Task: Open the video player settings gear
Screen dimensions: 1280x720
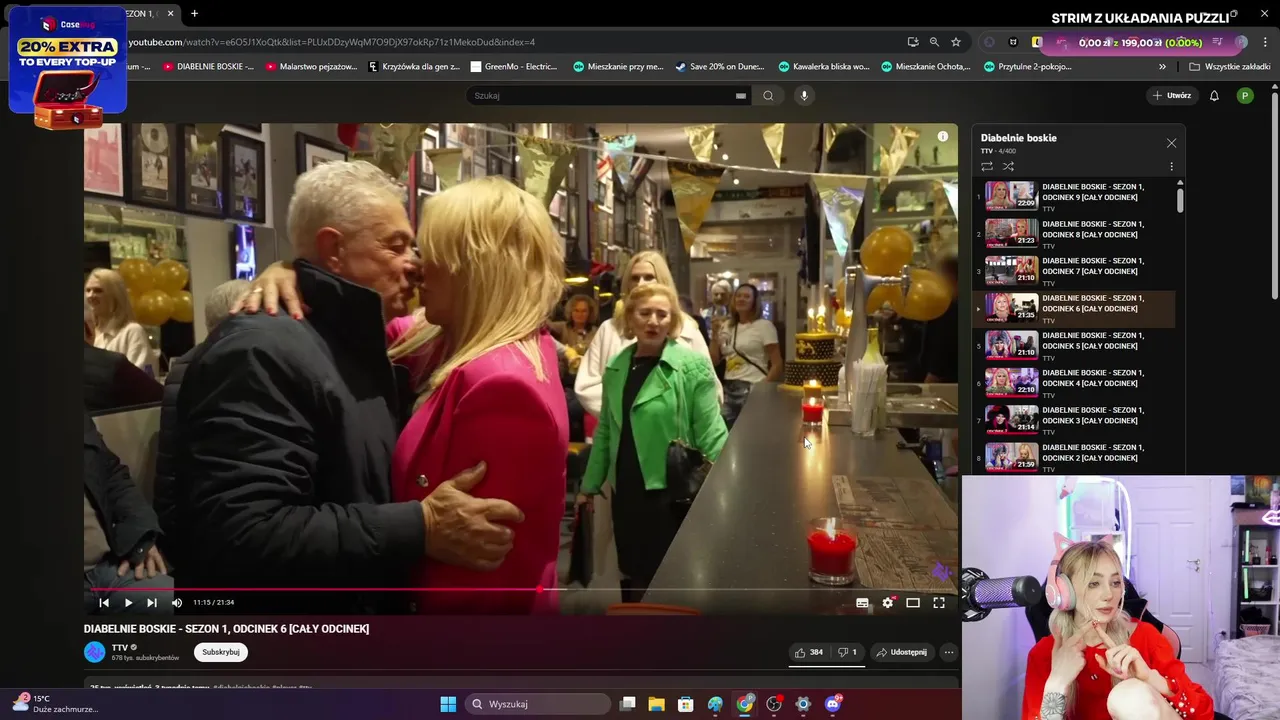Action: [888, 602]
